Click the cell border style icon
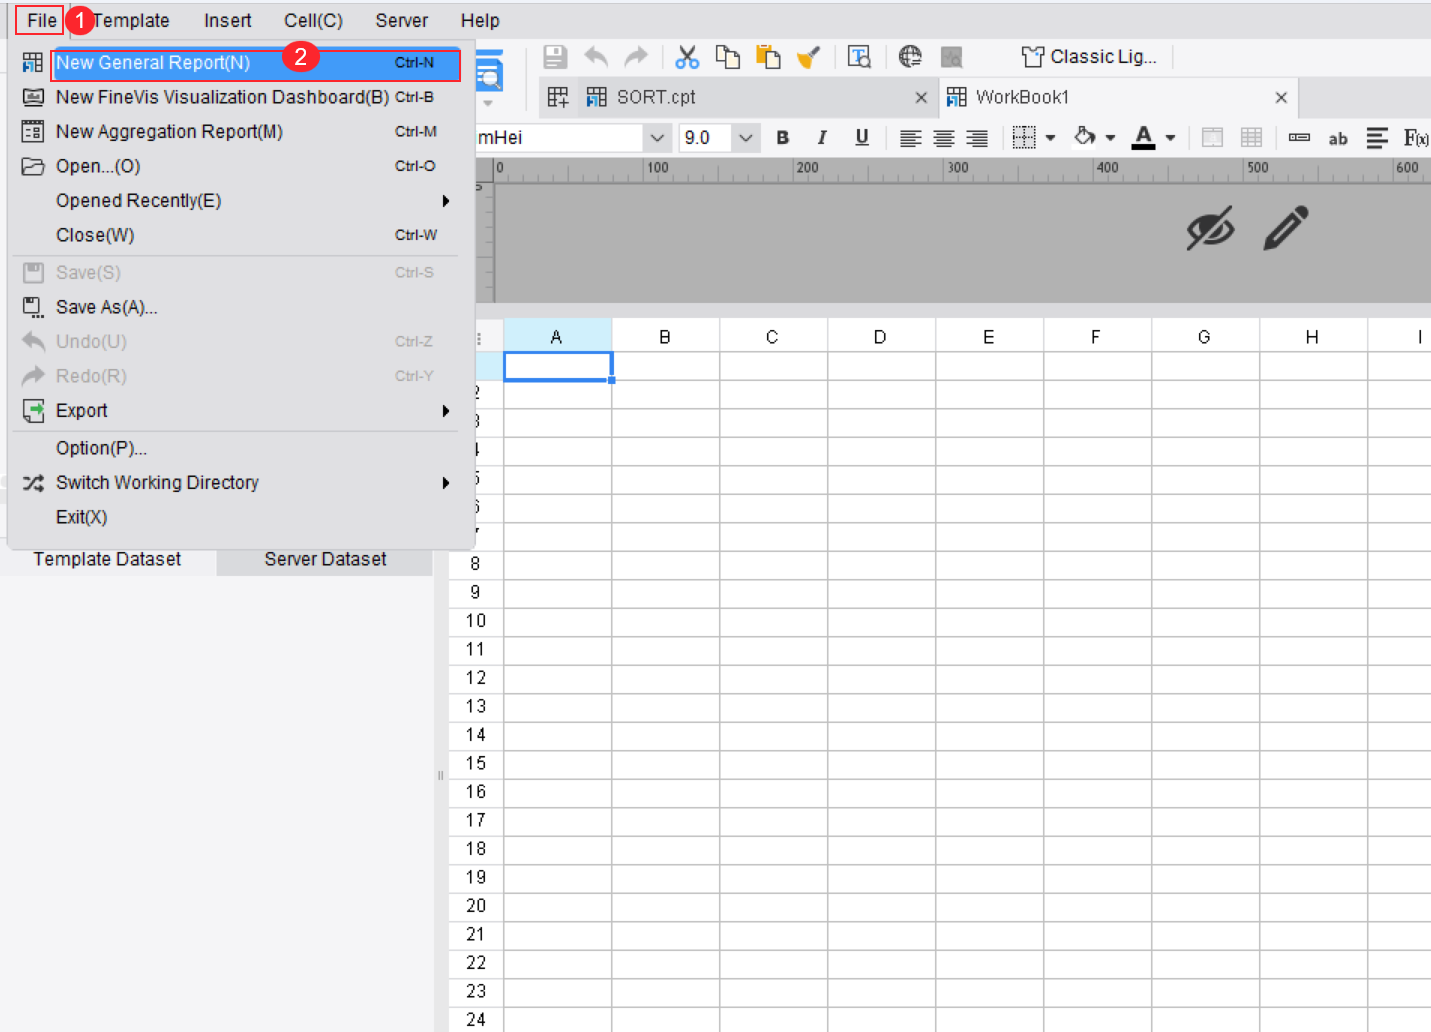Viewport: 1431px width, 1032px height. (x=1024, y=138)
